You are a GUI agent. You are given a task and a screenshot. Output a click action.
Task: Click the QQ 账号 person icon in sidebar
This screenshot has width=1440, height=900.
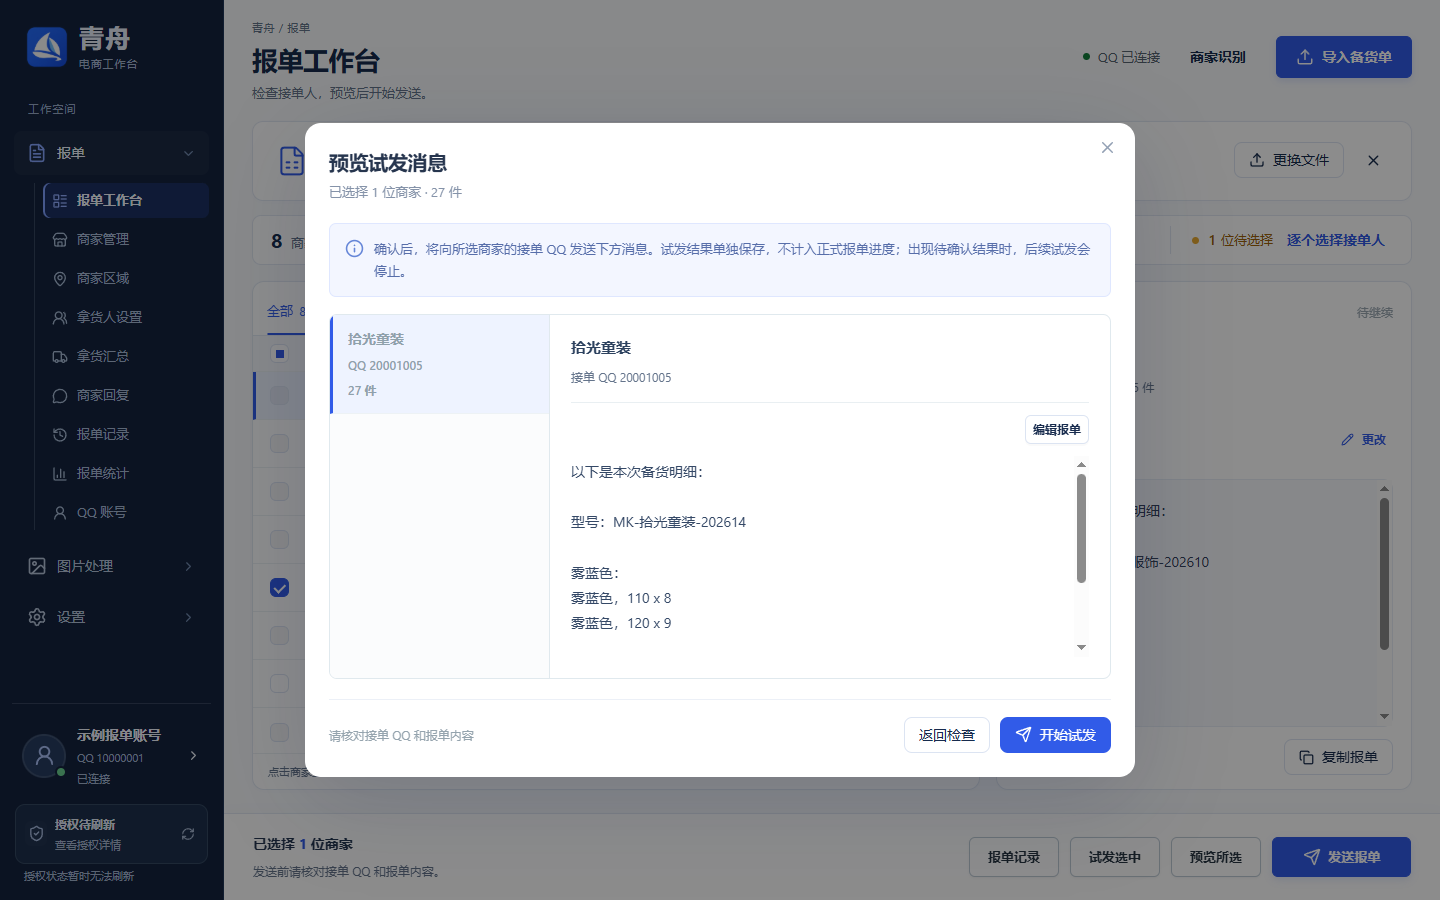point(60,512)
